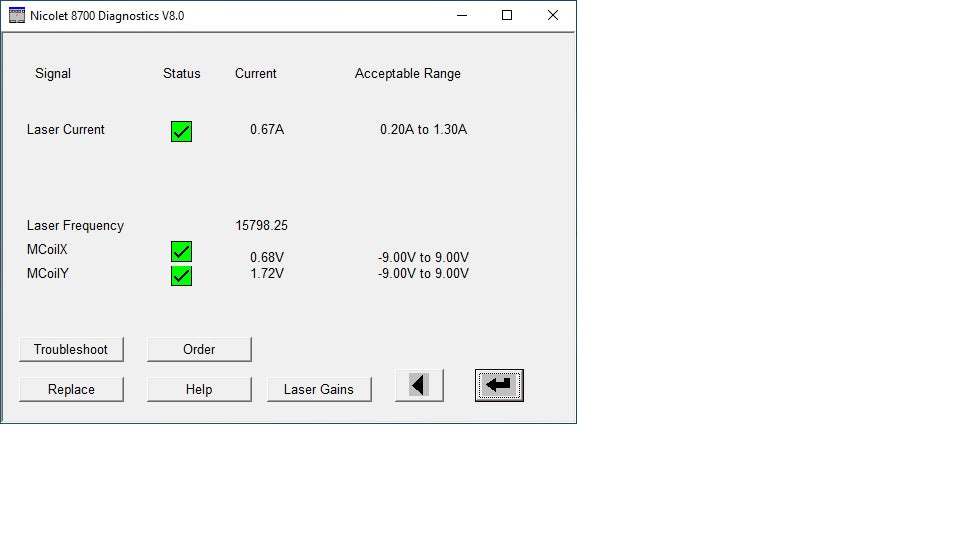
Task: Click the Laser Current signal label
Action: [66, 130]
